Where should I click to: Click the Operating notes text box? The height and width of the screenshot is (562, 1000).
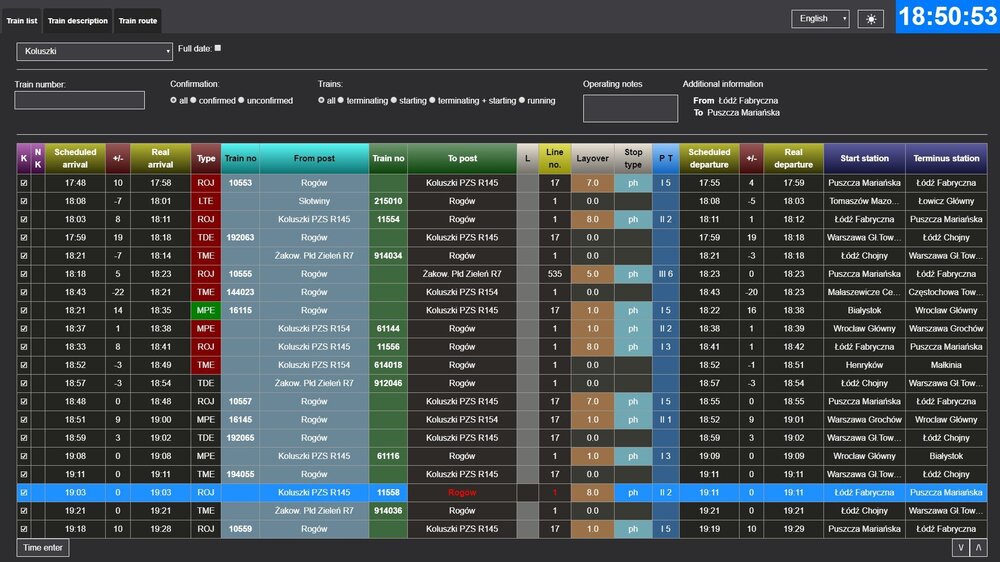pyautogui.click(x=630, y=108)
